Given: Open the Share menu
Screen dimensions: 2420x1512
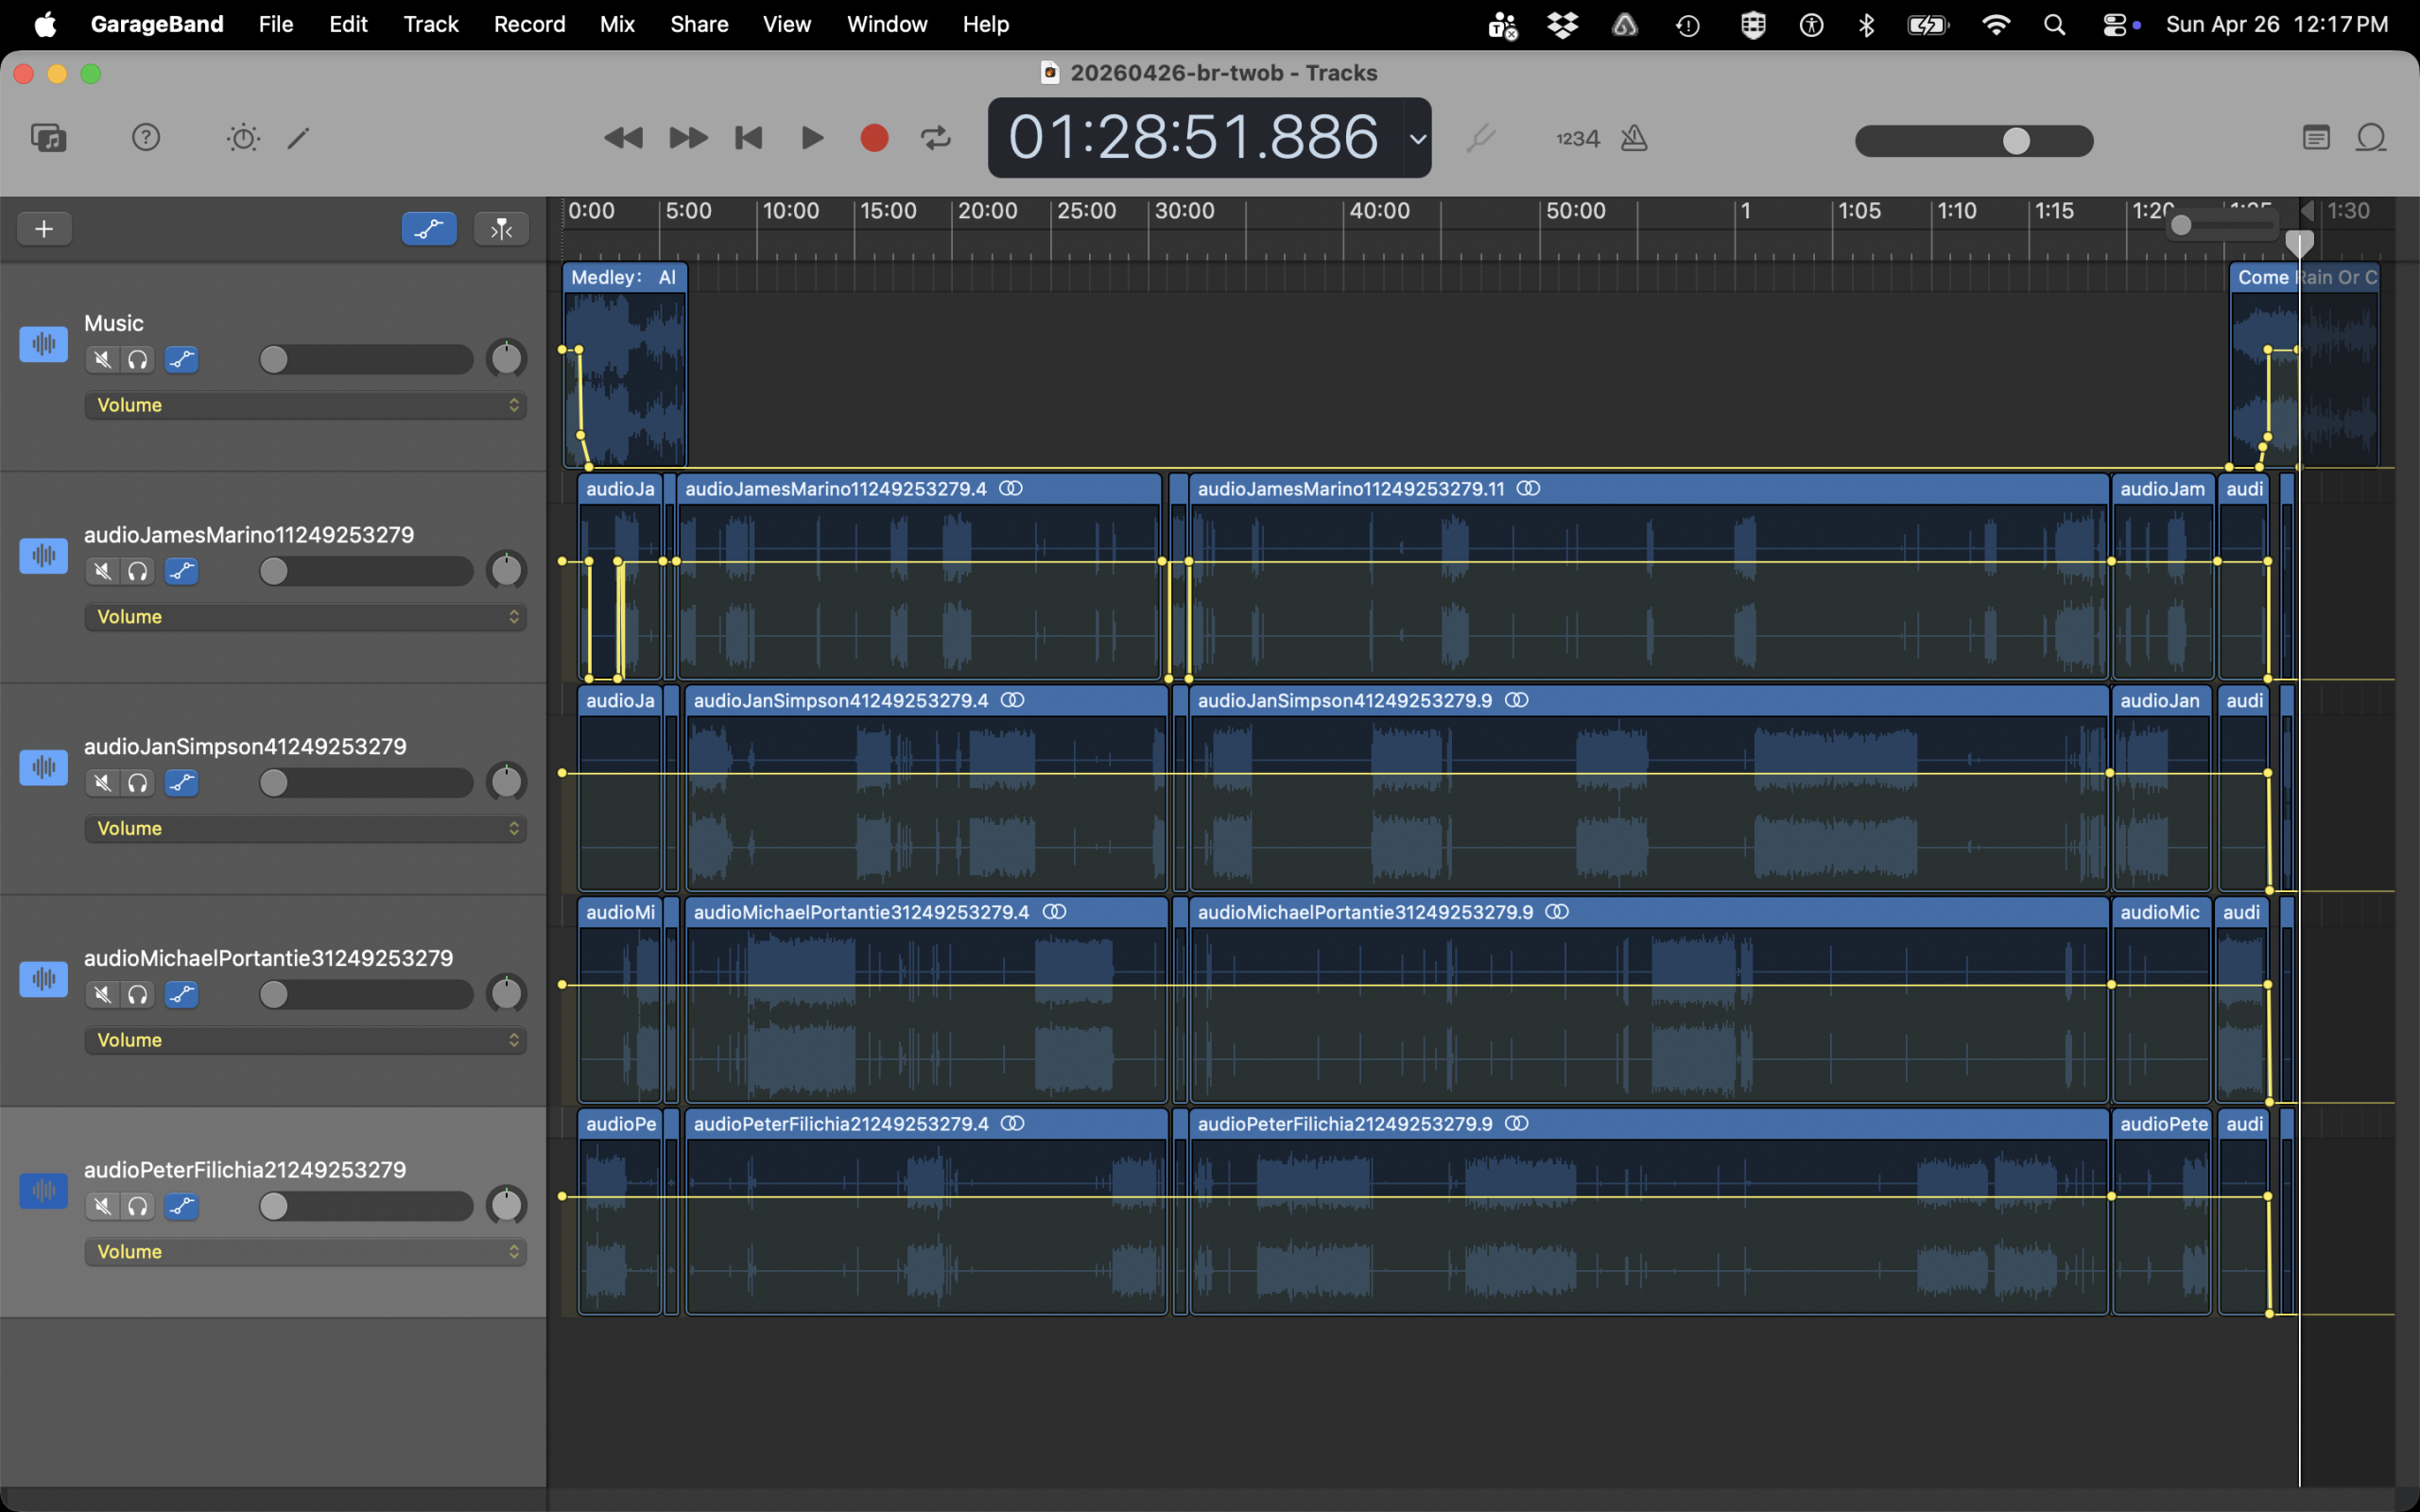Looking at the screenshot, I should coord(698,24).
